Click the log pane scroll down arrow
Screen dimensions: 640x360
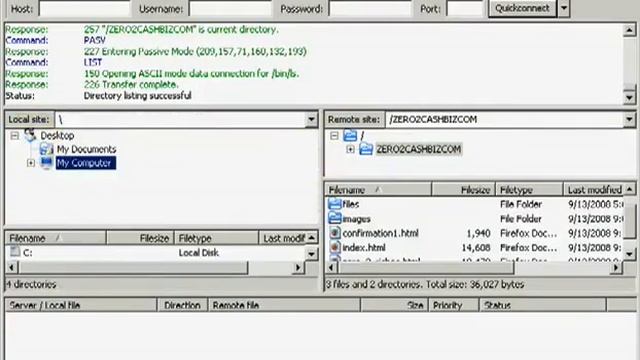629,97
